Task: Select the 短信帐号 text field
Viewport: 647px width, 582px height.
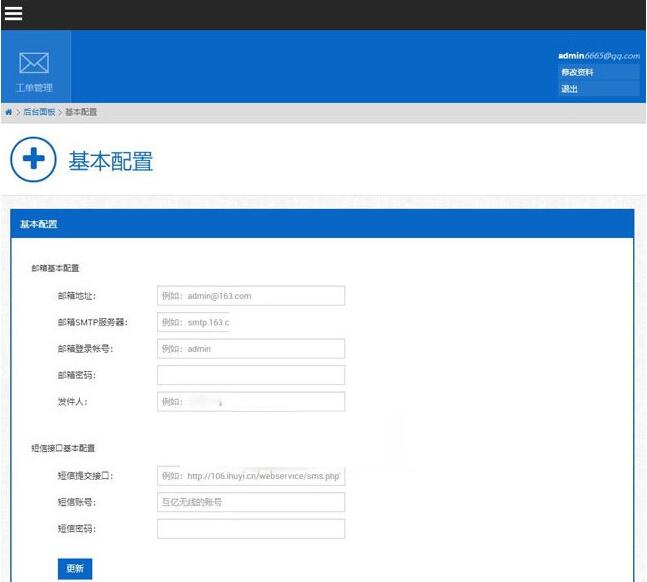Action: 250,502
